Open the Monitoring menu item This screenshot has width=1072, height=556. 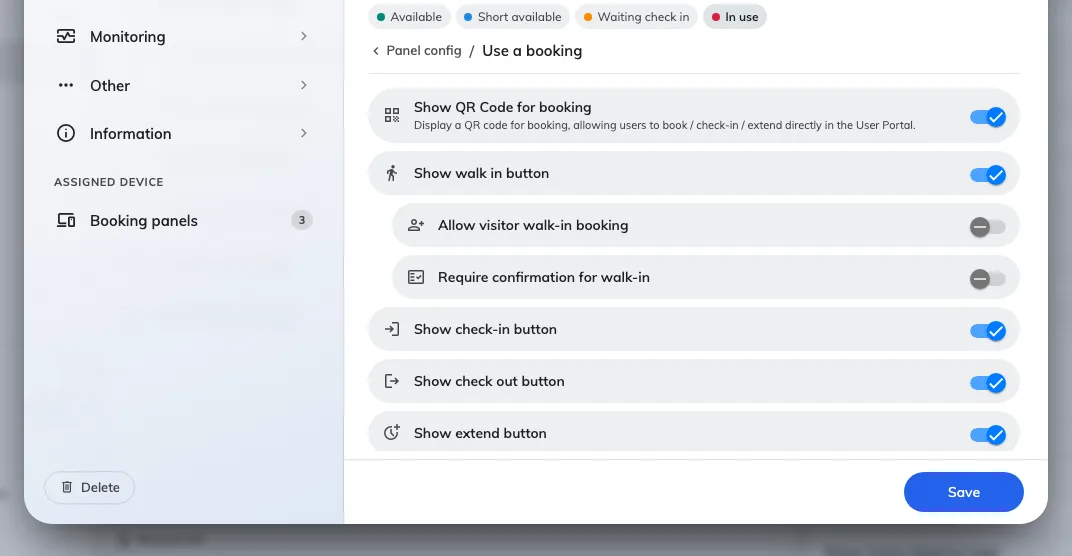[x=182, y=36]
